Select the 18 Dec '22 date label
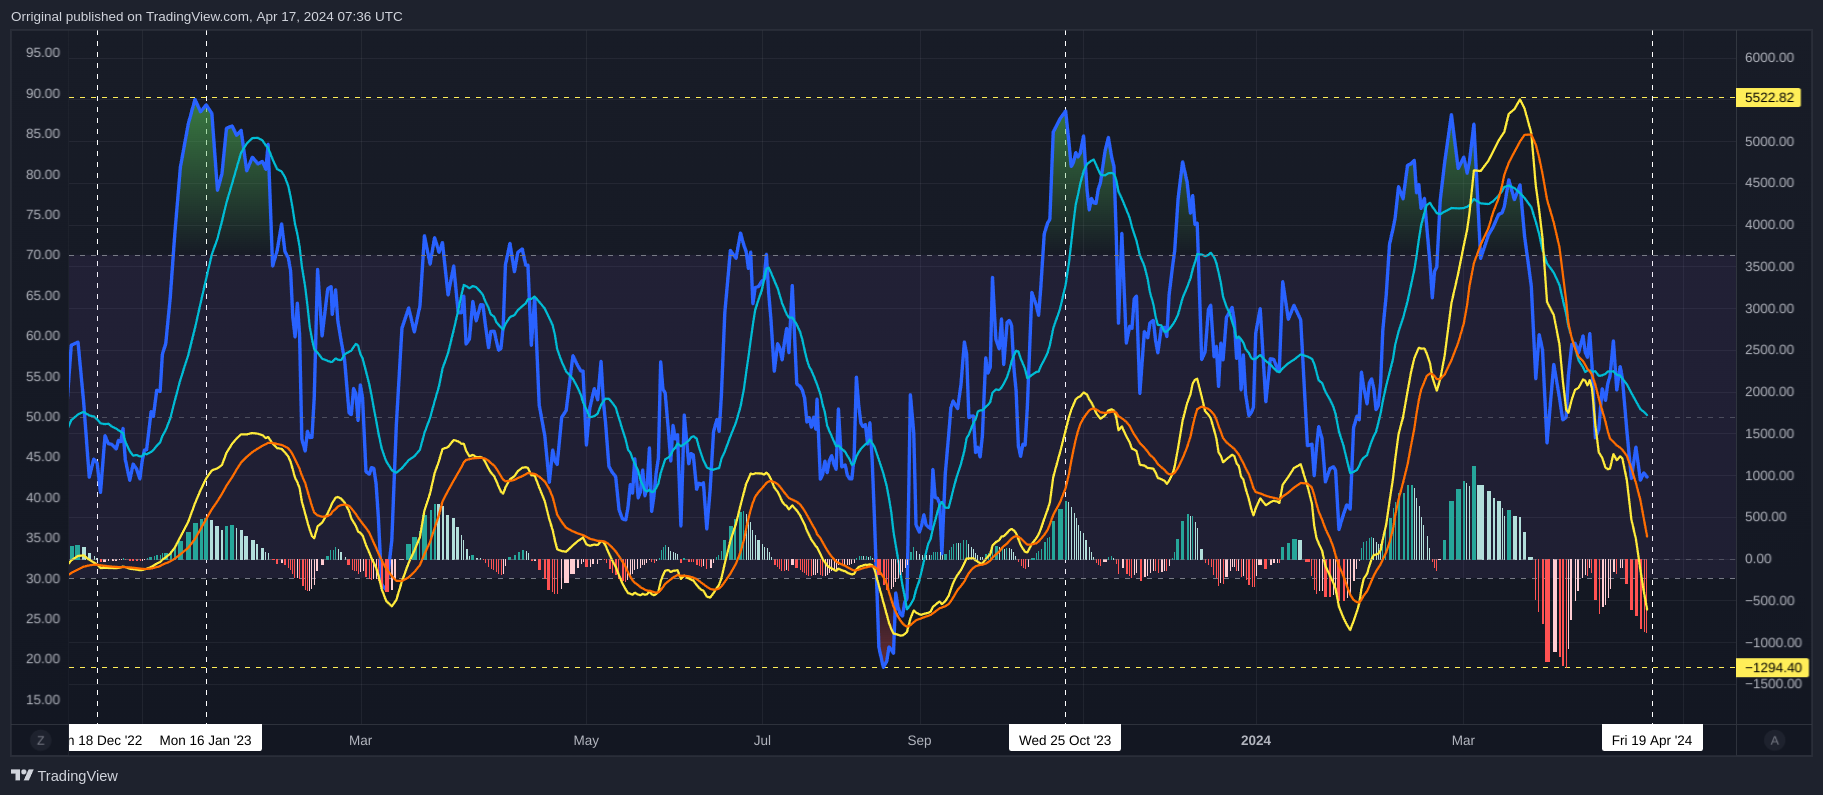The height and width of the screenshot is (795, 1823). pos(109,740)
